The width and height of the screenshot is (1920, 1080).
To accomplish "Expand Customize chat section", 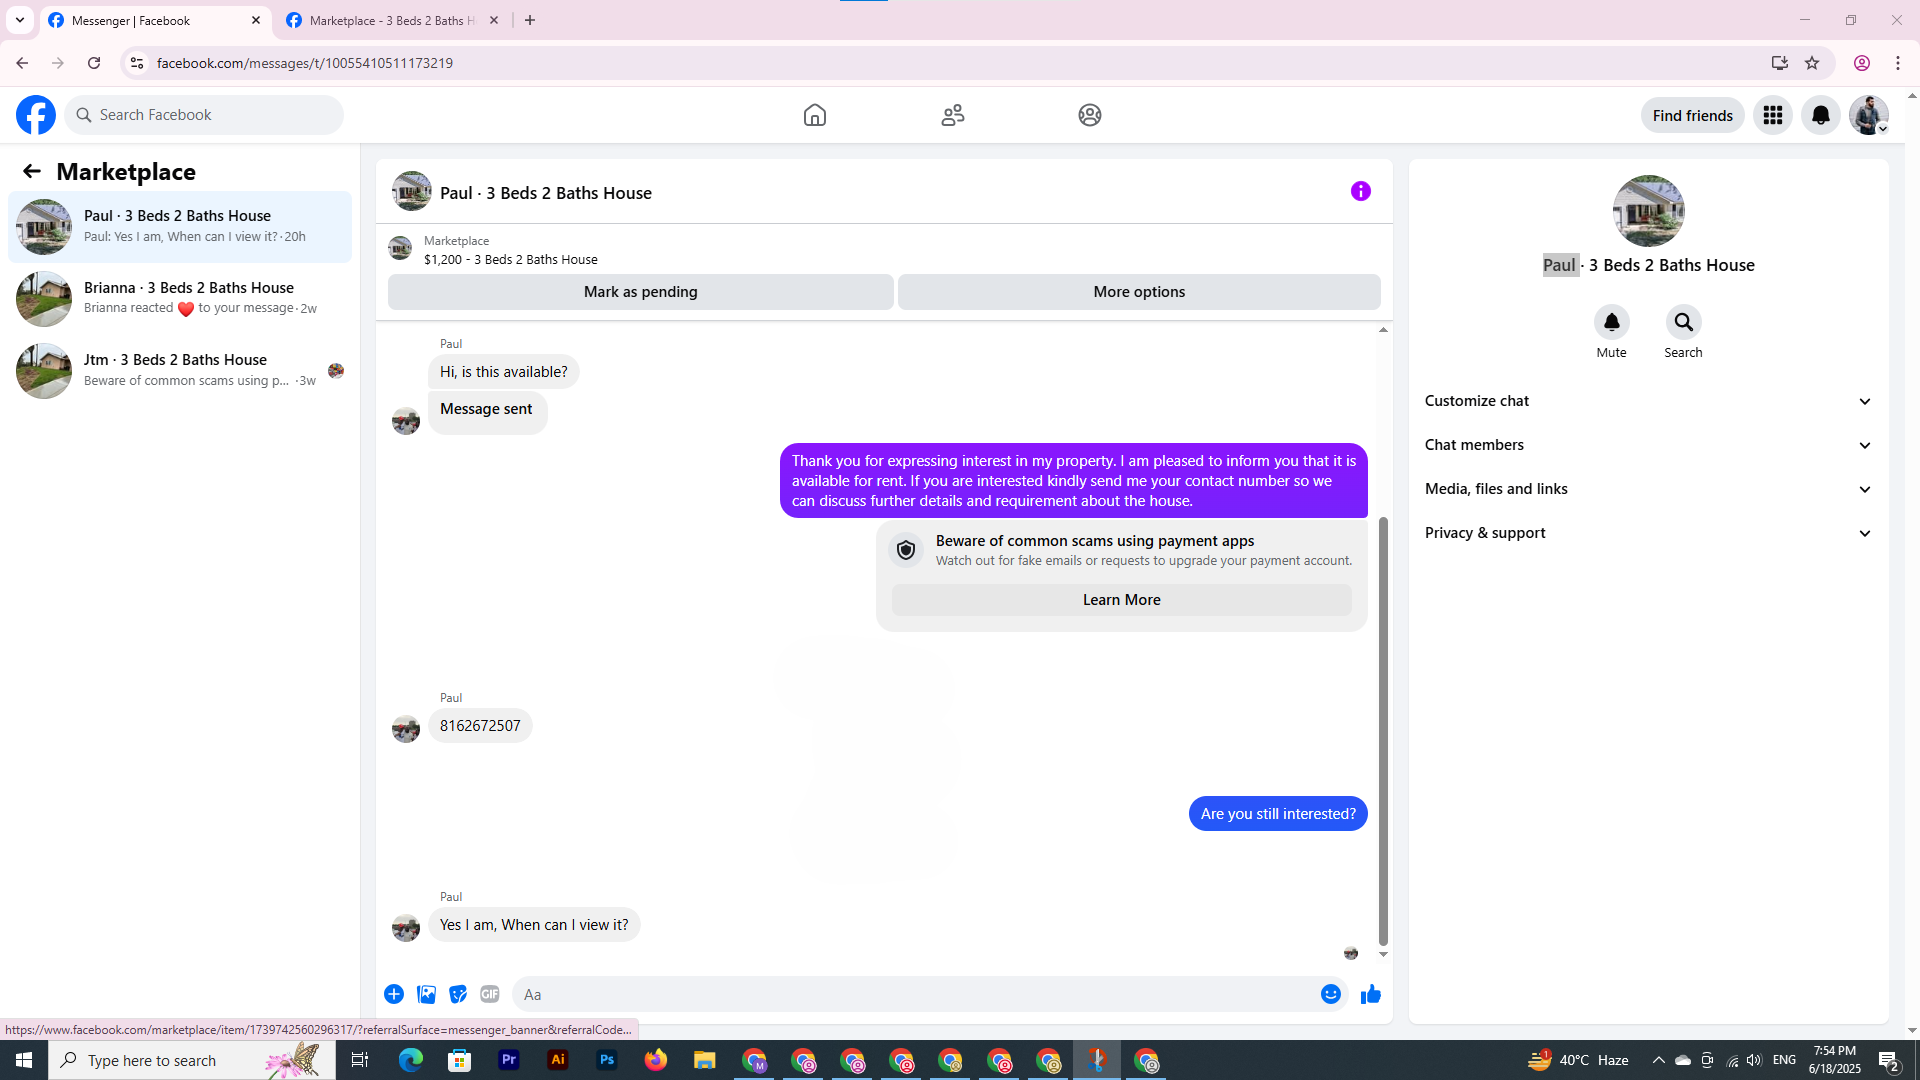I will [x=1648, y=401].
